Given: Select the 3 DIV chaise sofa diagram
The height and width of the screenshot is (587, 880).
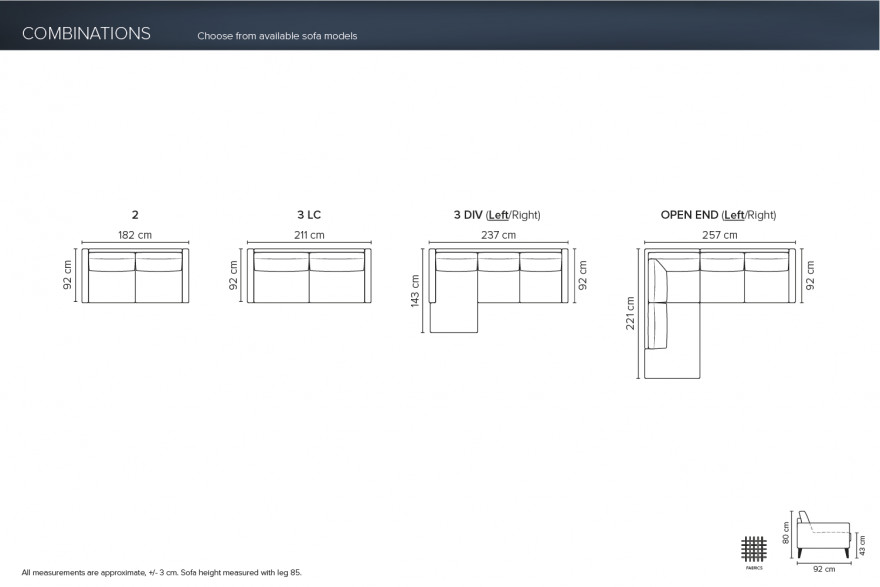Looking at the screenshot, I should tap(499, 290).
